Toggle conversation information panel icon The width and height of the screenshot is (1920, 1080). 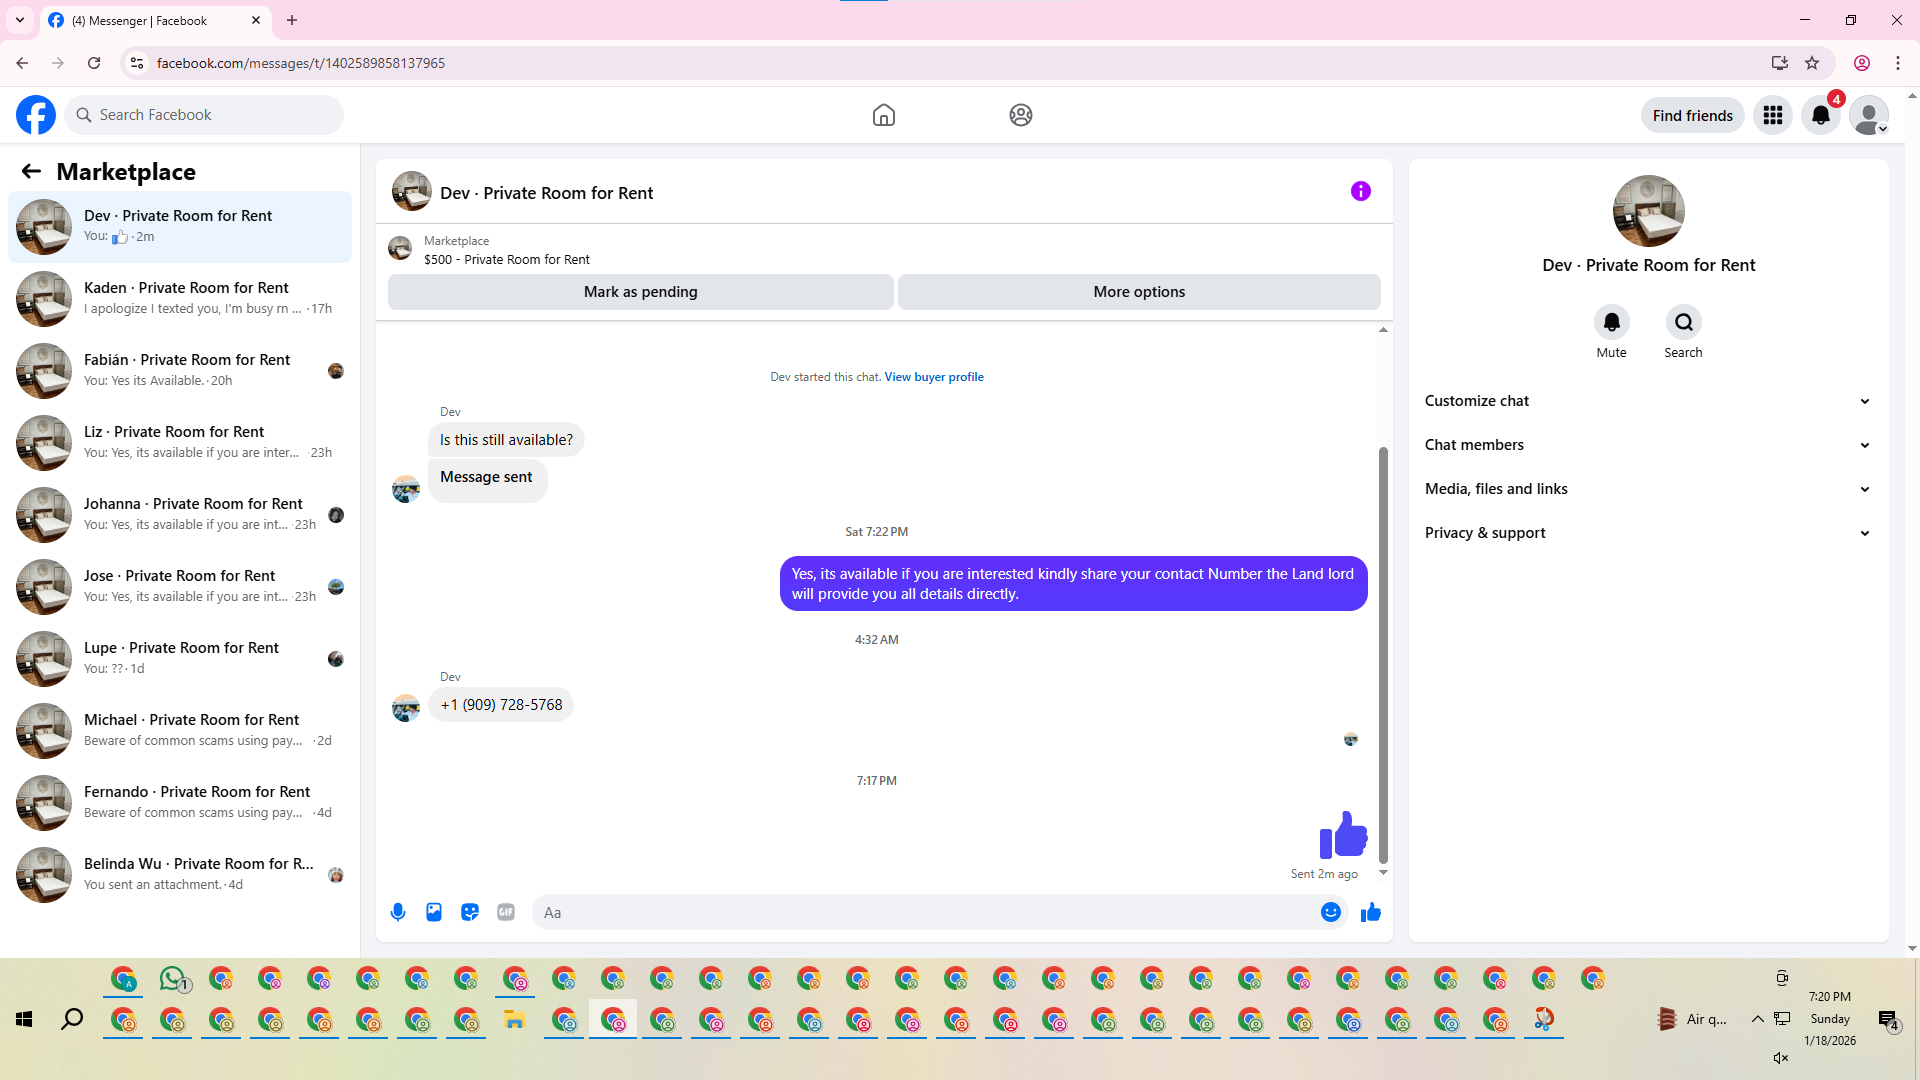1361,191
